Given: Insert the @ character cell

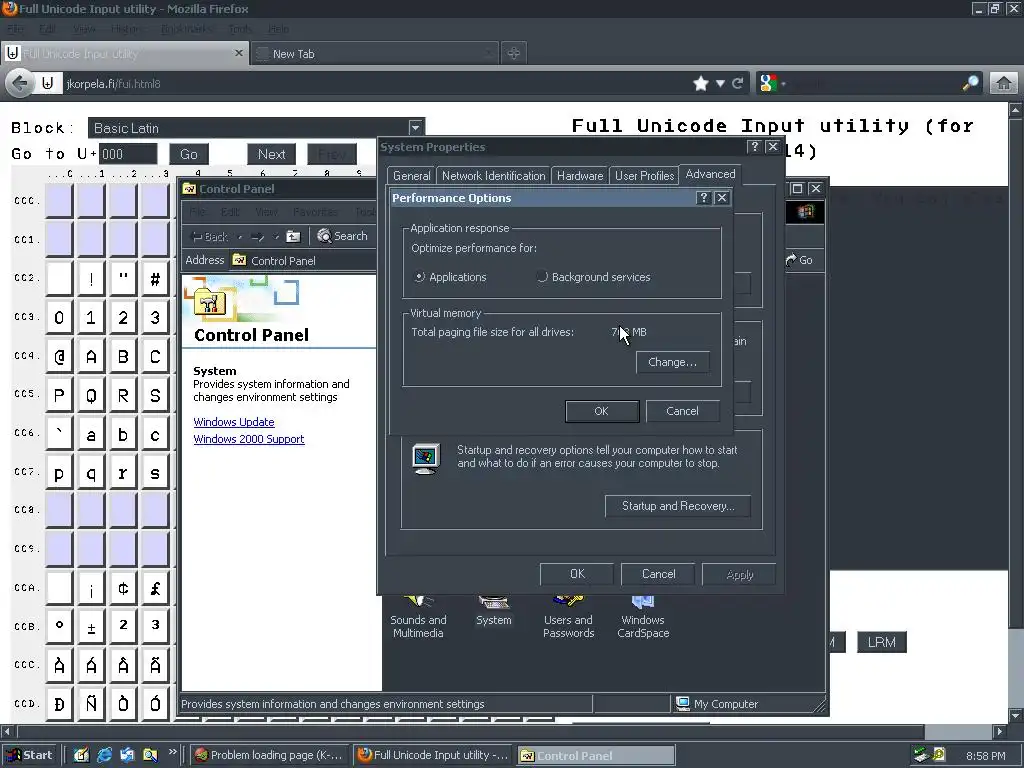Looking at the screenshot, I should pyautogui.click(x=59, y=357).
